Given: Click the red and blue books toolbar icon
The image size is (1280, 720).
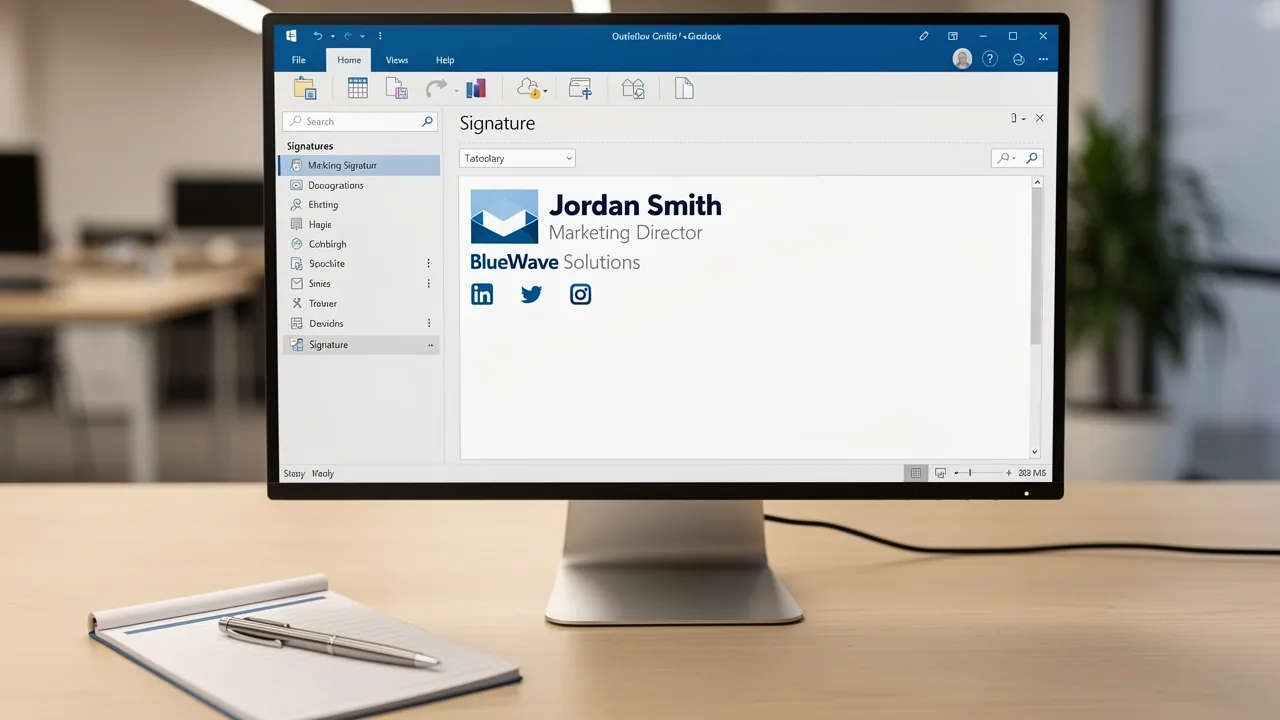Looking at the screenshot, I should 476,88.
